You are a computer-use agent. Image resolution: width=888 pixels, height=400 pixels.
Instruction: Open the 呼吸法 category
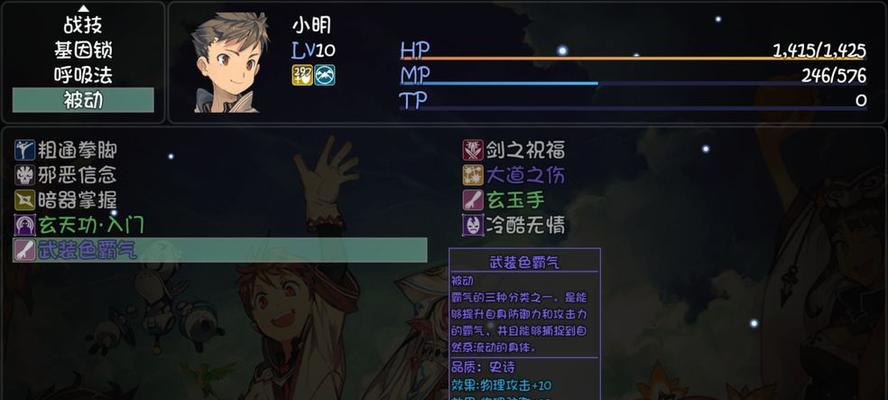83,75
